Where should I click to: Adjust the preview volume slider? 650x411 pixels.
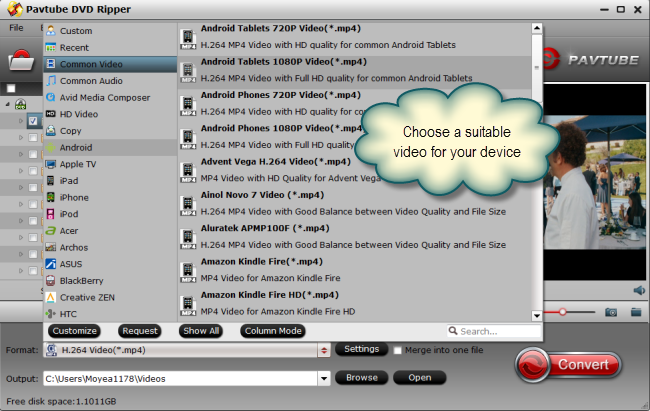(563, 312)
